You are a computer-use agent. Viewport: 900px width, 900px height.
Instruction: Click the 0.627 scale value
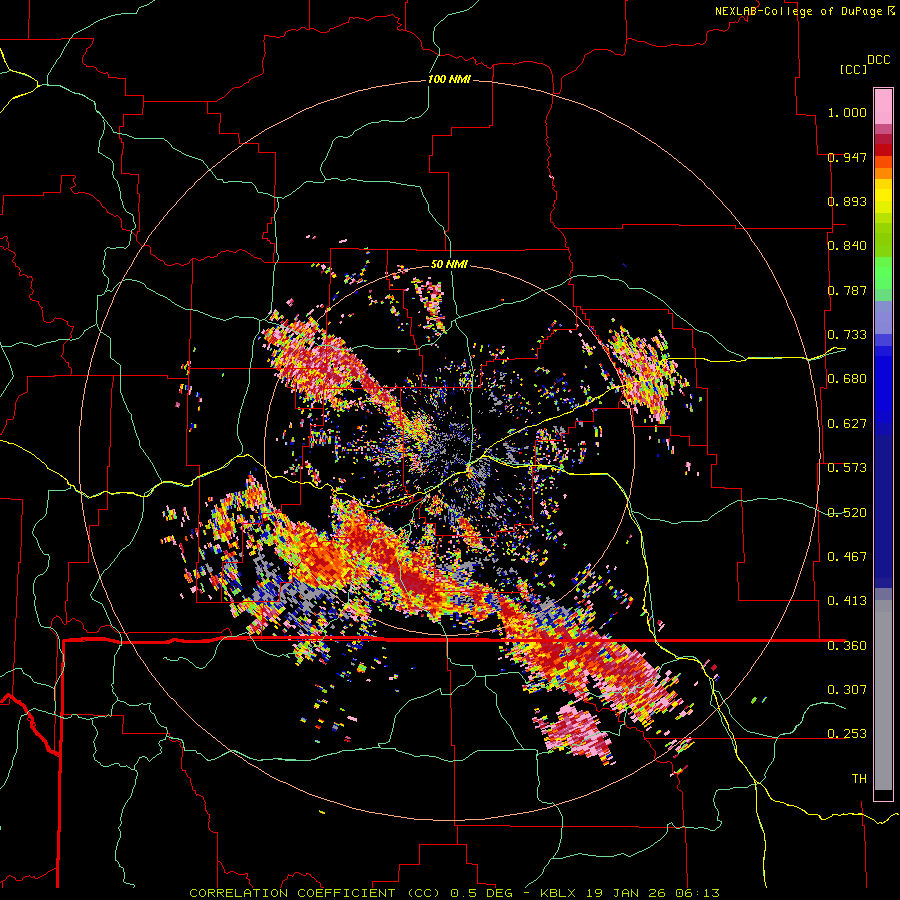(x=847, y=424)
